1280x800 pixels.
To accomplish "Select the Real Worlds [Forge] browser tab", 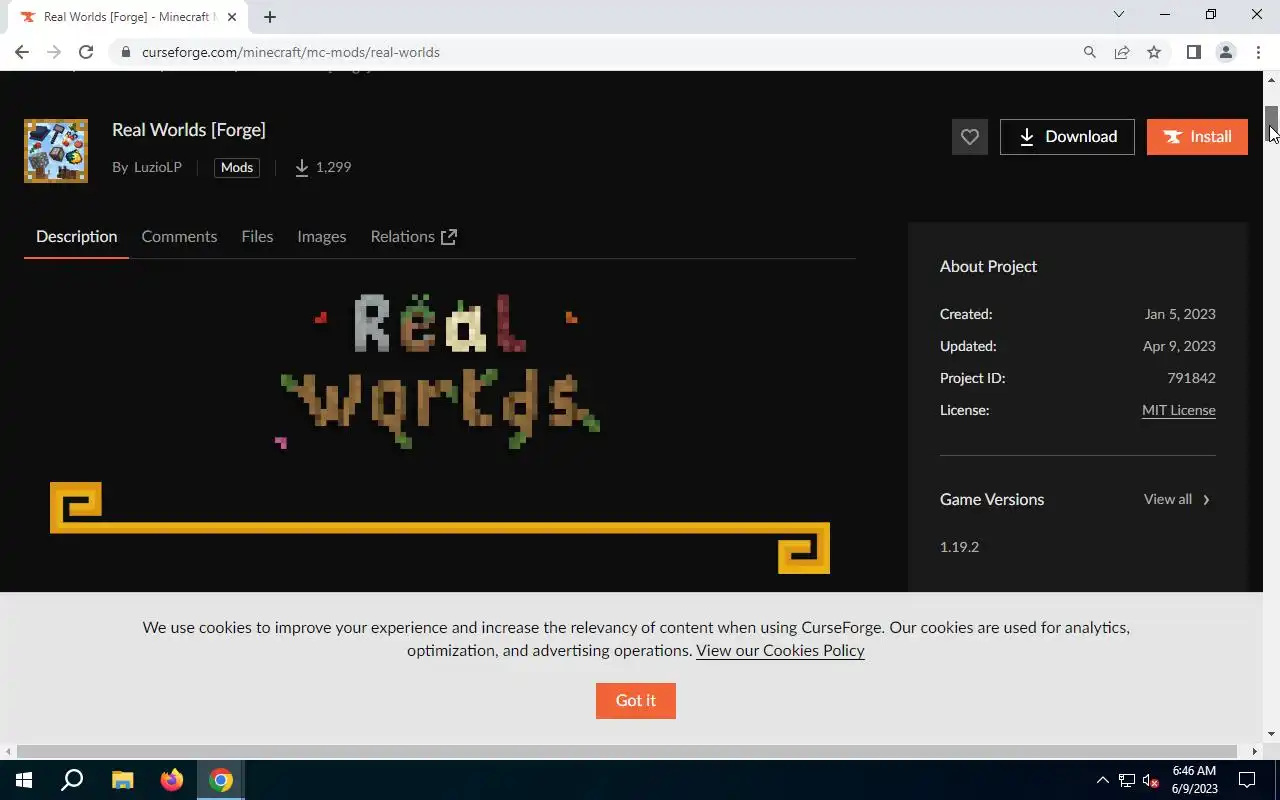I will coord(128,17).
